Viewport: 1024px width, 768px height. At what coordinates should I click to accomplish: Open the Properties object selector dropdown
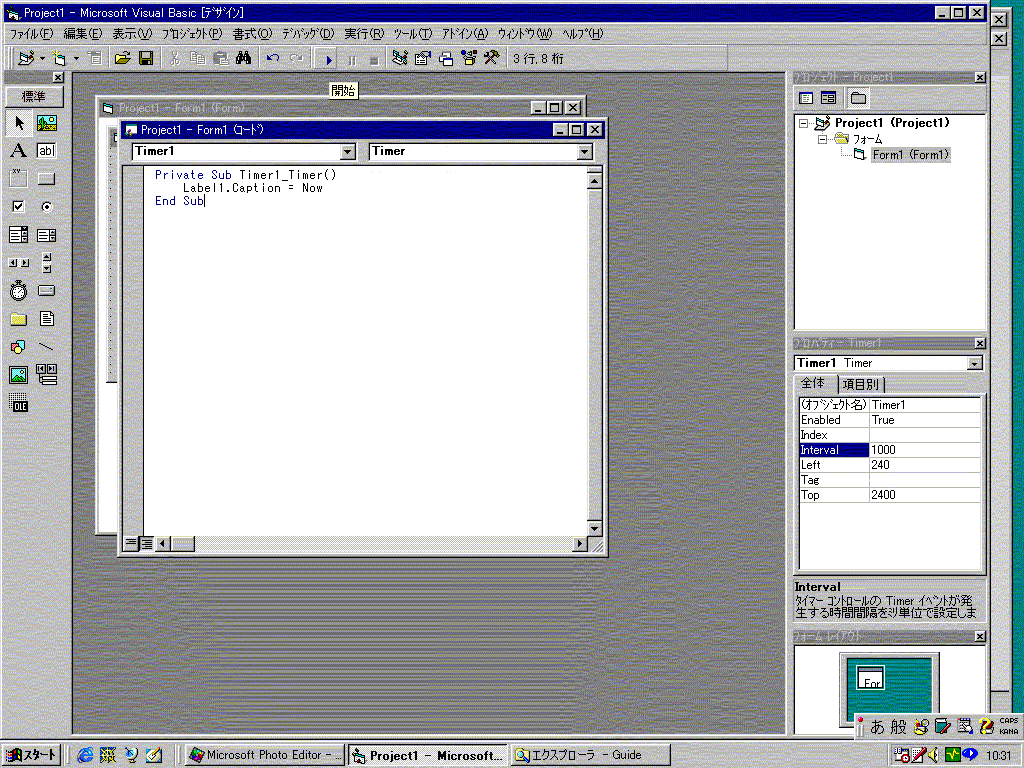(x=974, y=363)
